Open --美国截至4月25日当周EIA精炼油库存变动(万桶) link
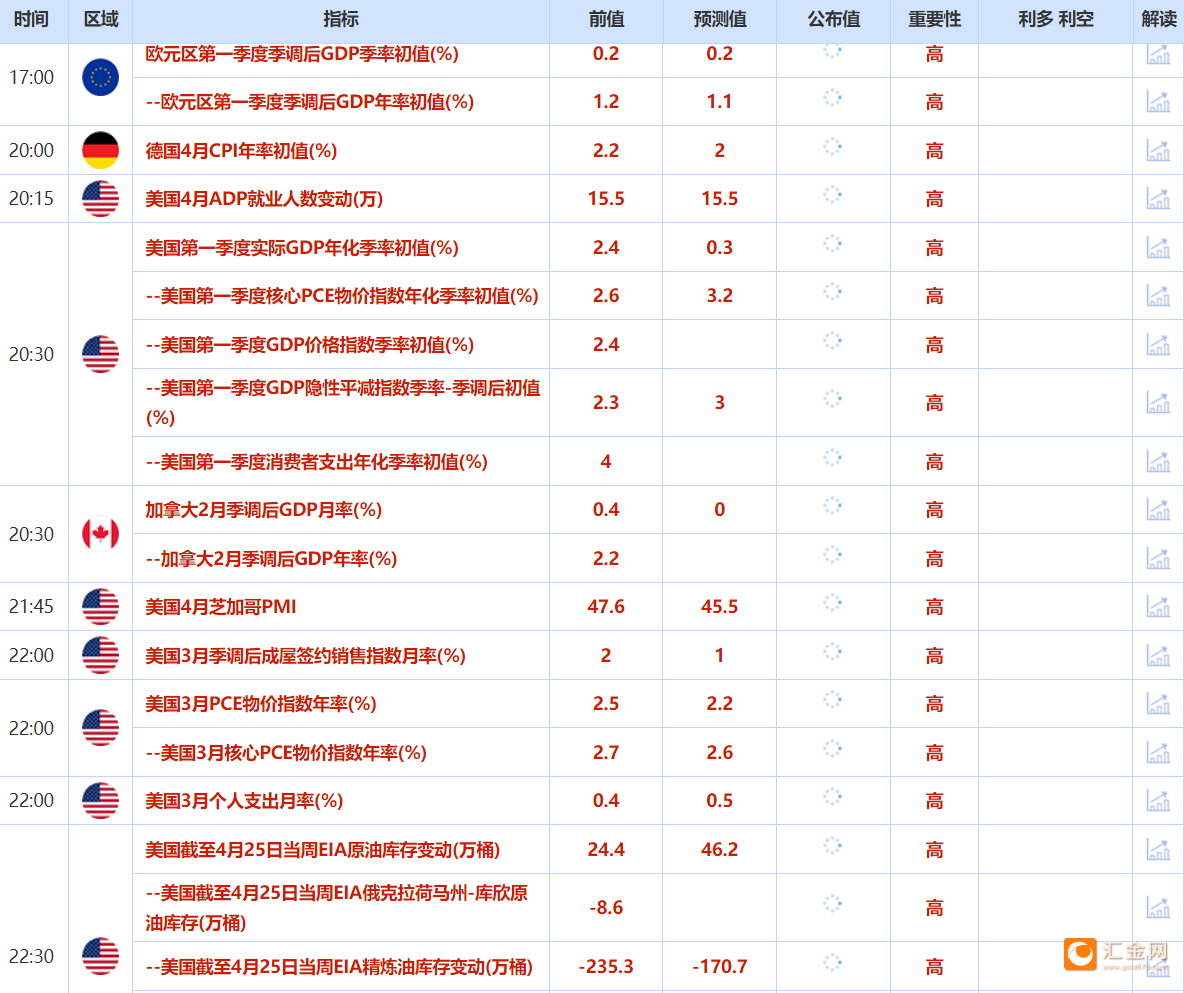The width and height of the screenshot is (1184, 993). (x=339, y=967)
